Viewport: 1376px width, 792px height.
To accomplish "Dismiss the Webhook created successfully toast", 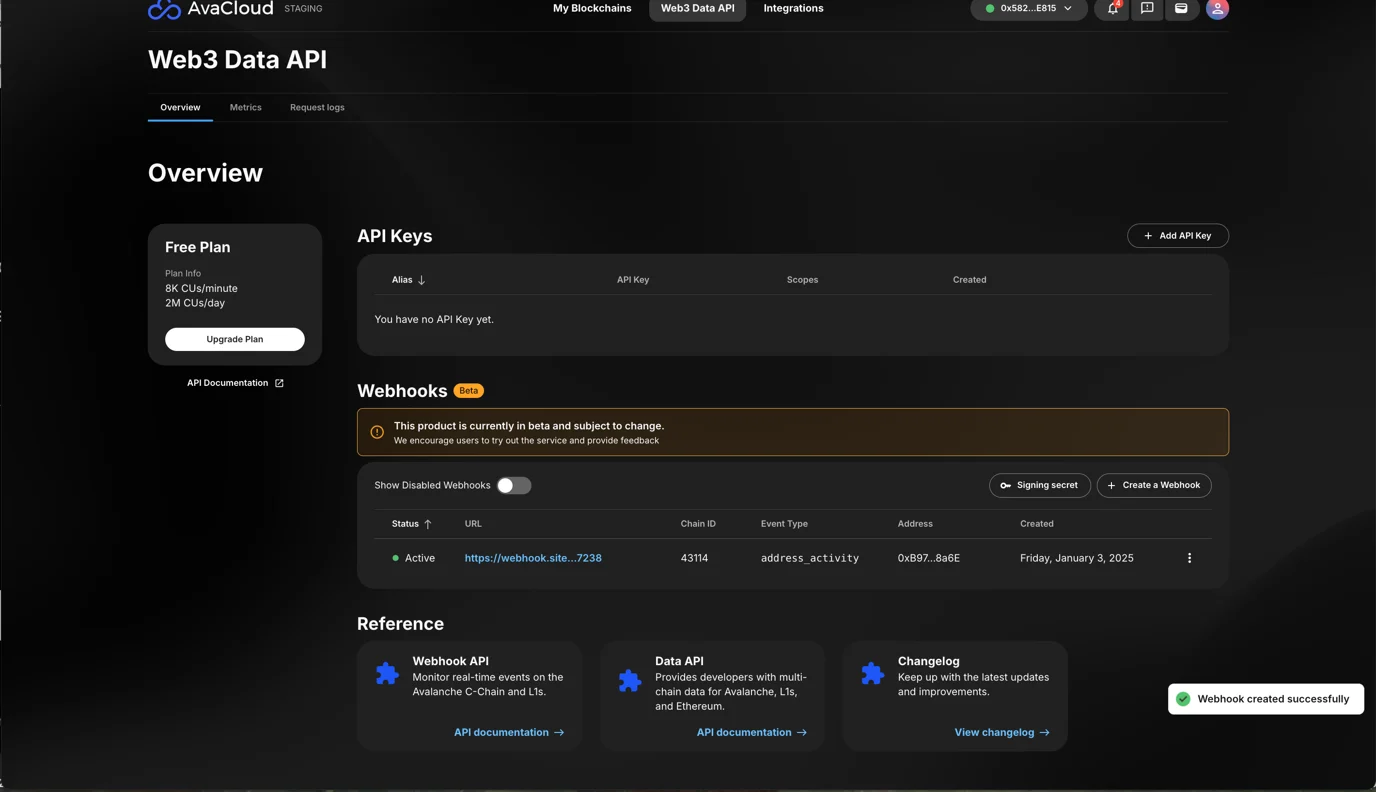I will pos(1265,699).
